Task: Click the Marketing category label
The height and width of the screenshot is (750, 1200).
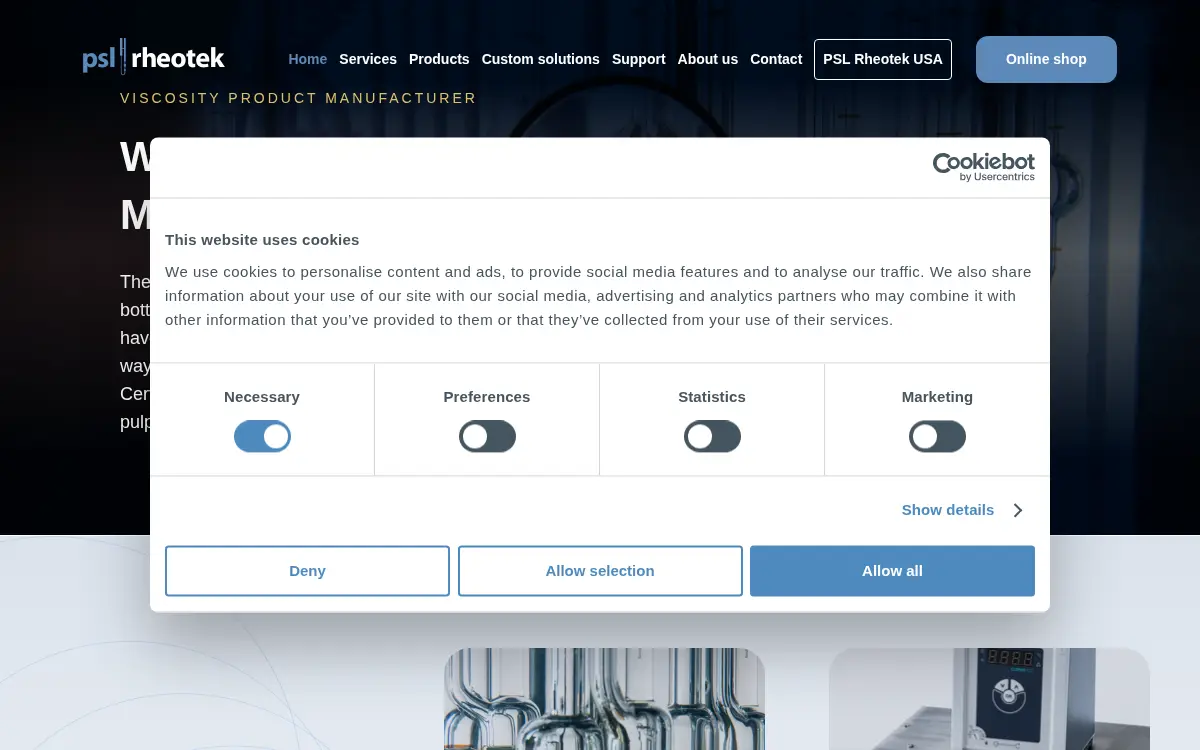Action: (x=937, y=397)
